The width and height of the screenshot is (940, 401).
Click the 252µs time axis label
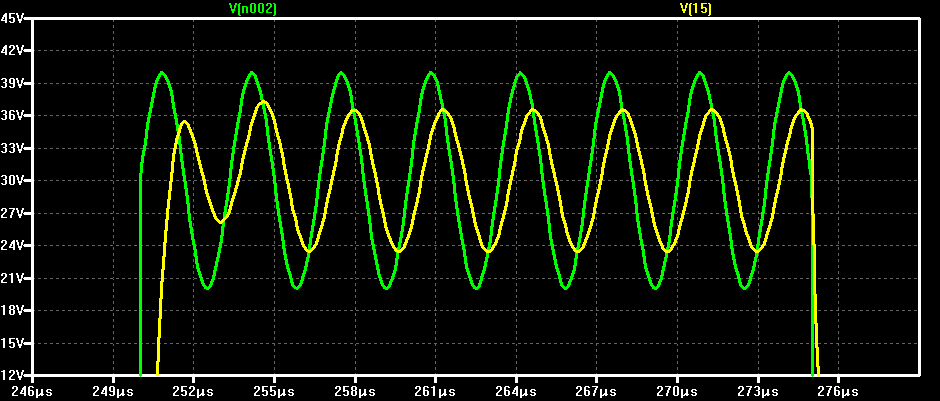click(x=193, y=391)
